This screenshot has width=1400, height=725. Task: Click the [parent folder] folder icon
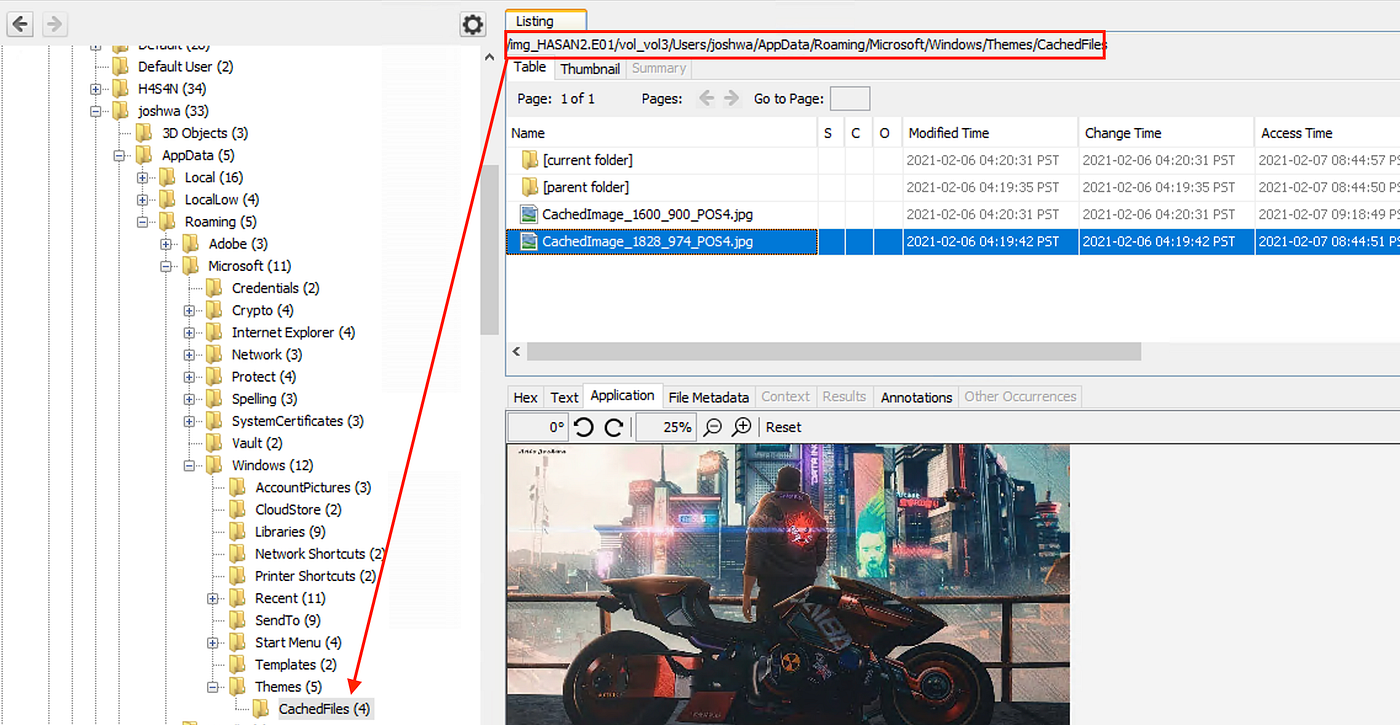click(529, 187)
